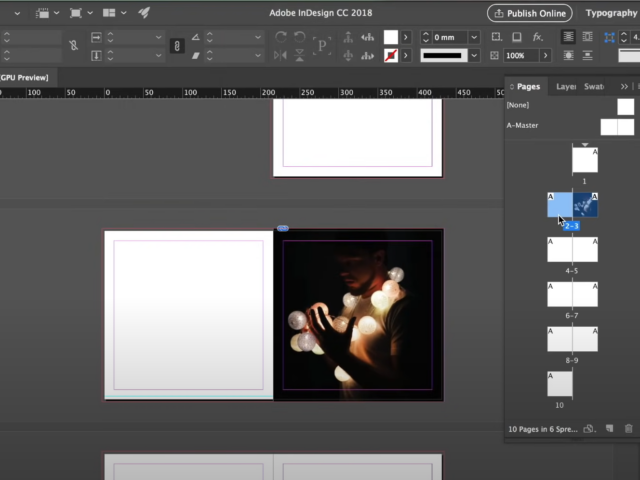Click the paper-plane GPU performance icon
Viewport: 640px width, 480px height.
point(144,13)
